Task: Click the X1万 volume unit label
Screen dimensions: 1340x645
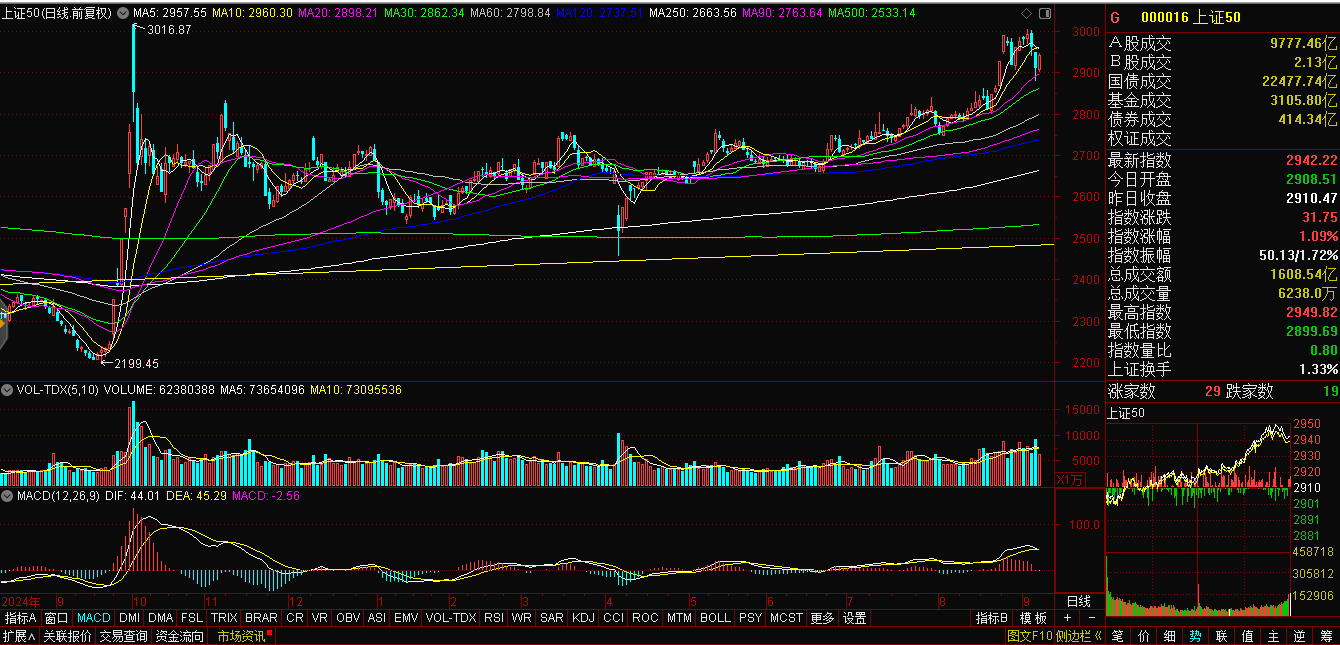Action: pos(1070,480)
